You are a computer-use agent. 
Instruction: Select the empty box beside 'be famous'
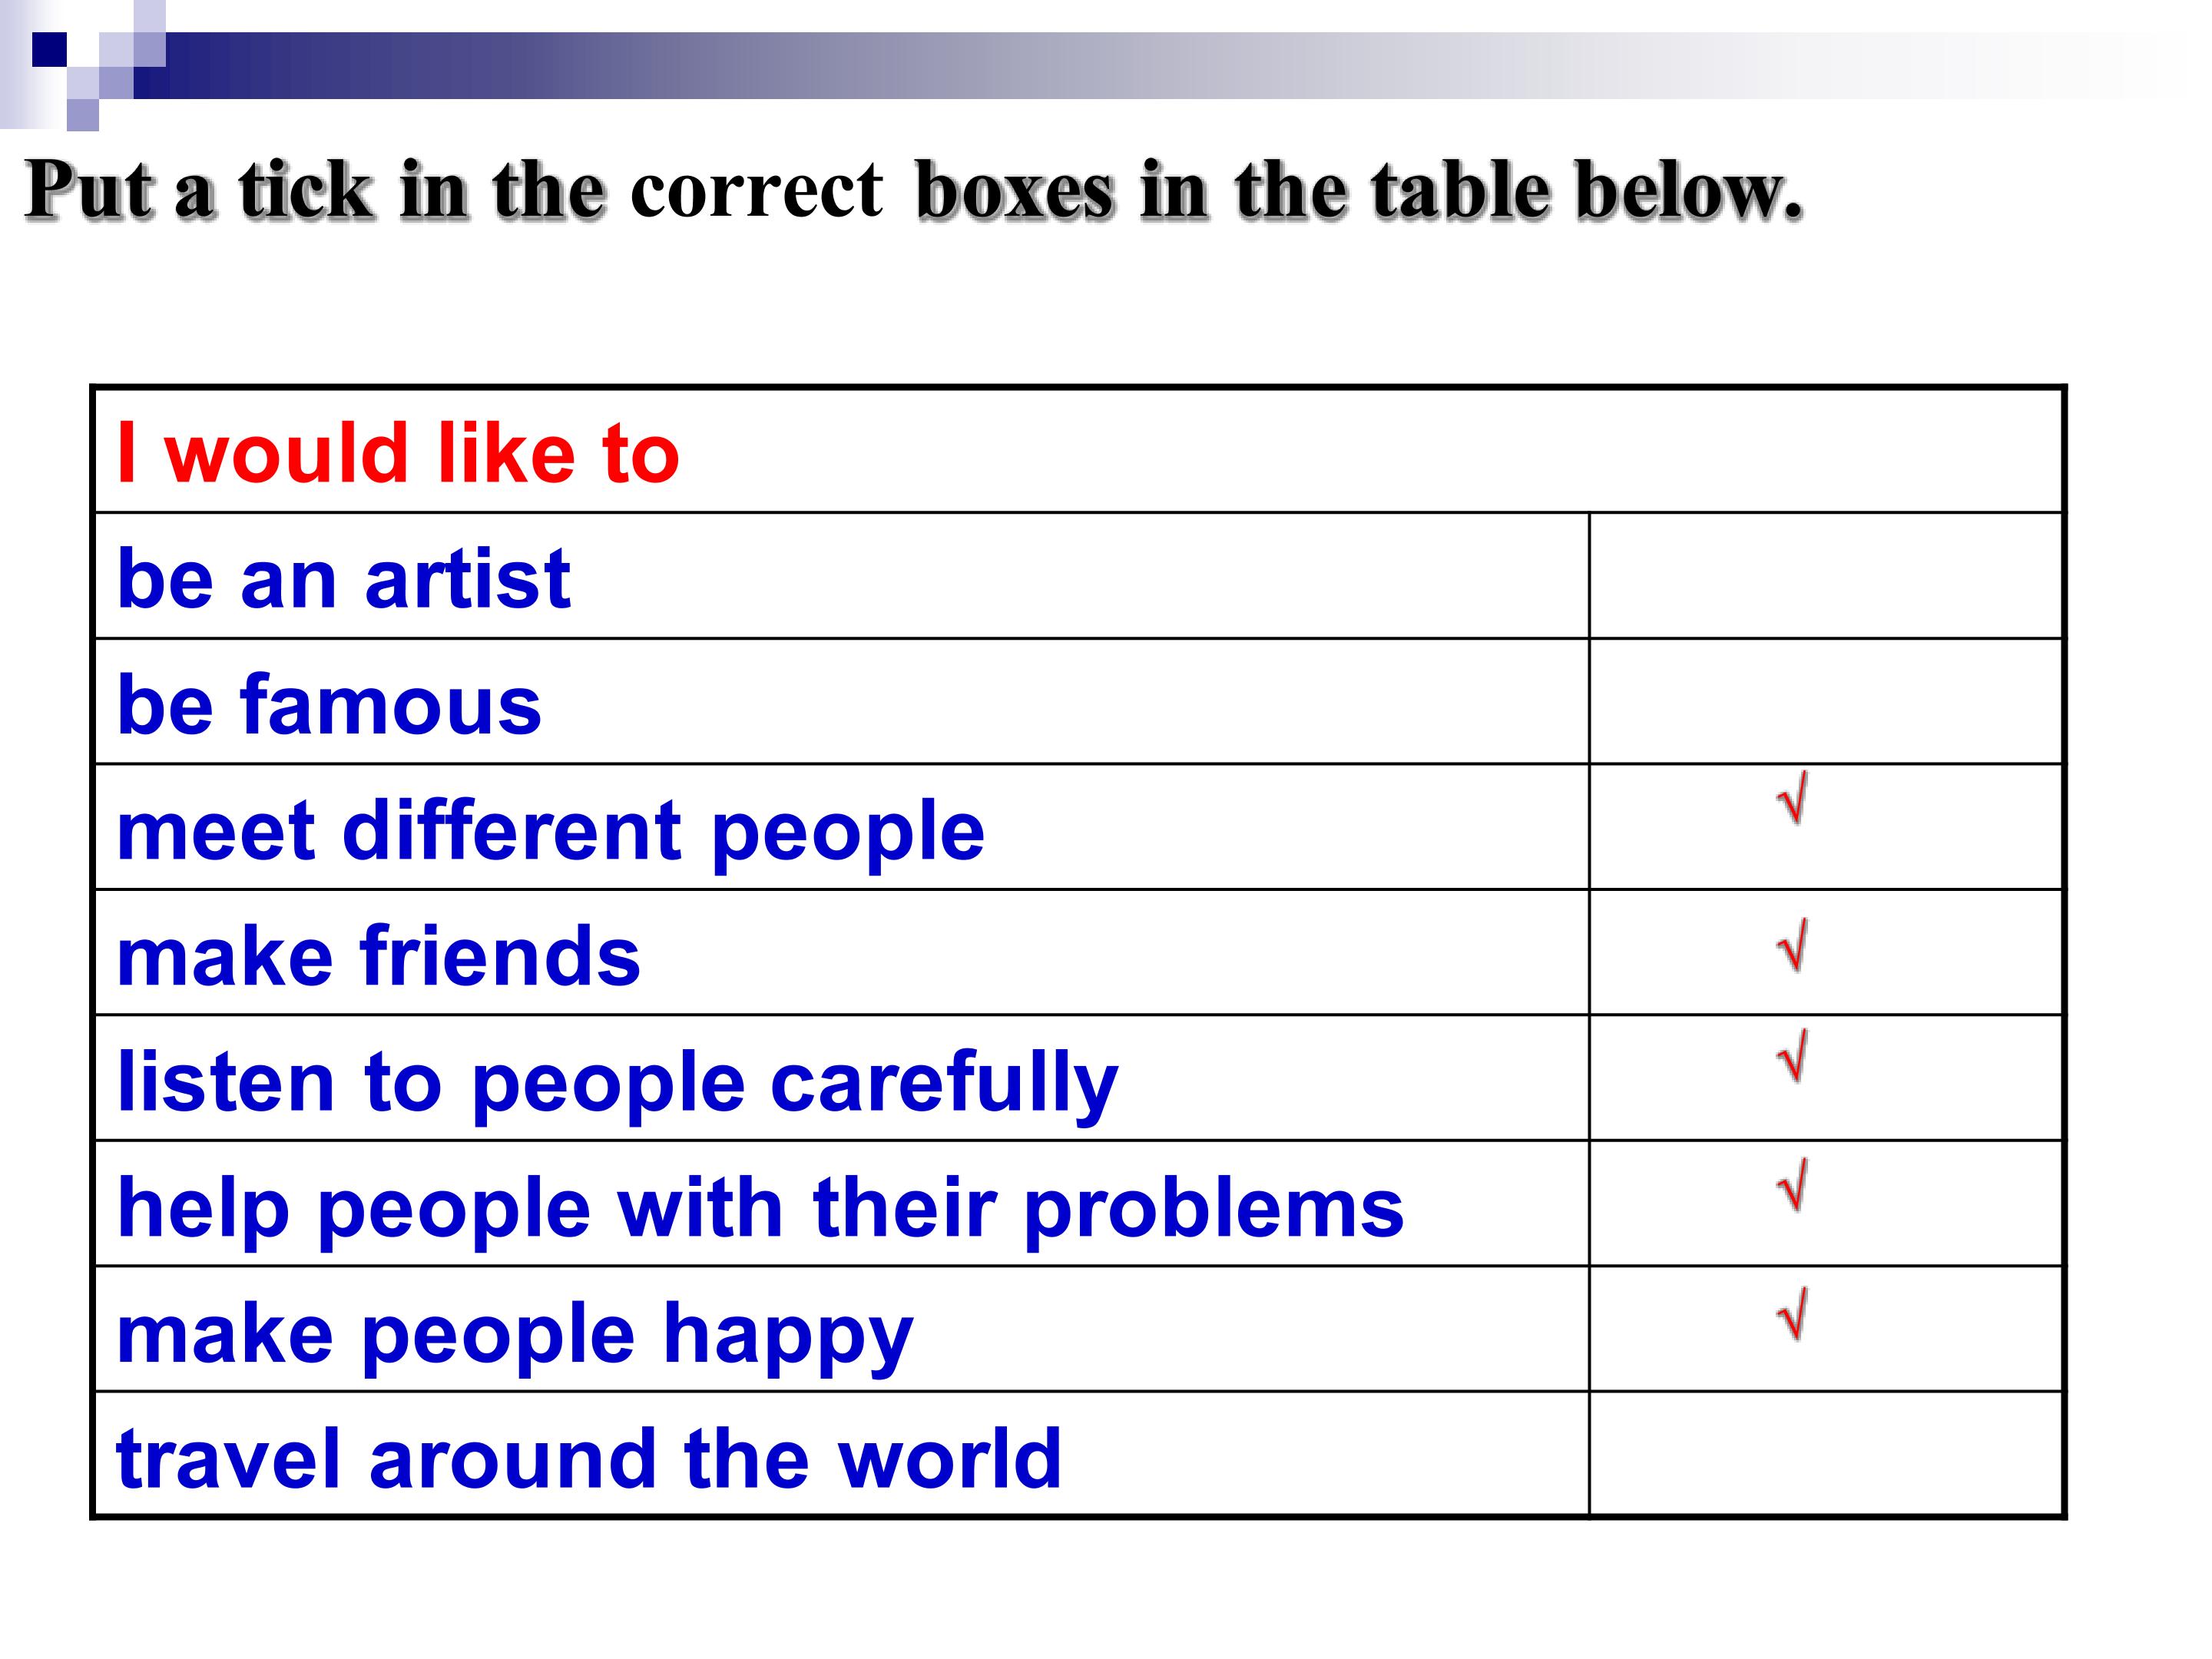[1825, 701]
